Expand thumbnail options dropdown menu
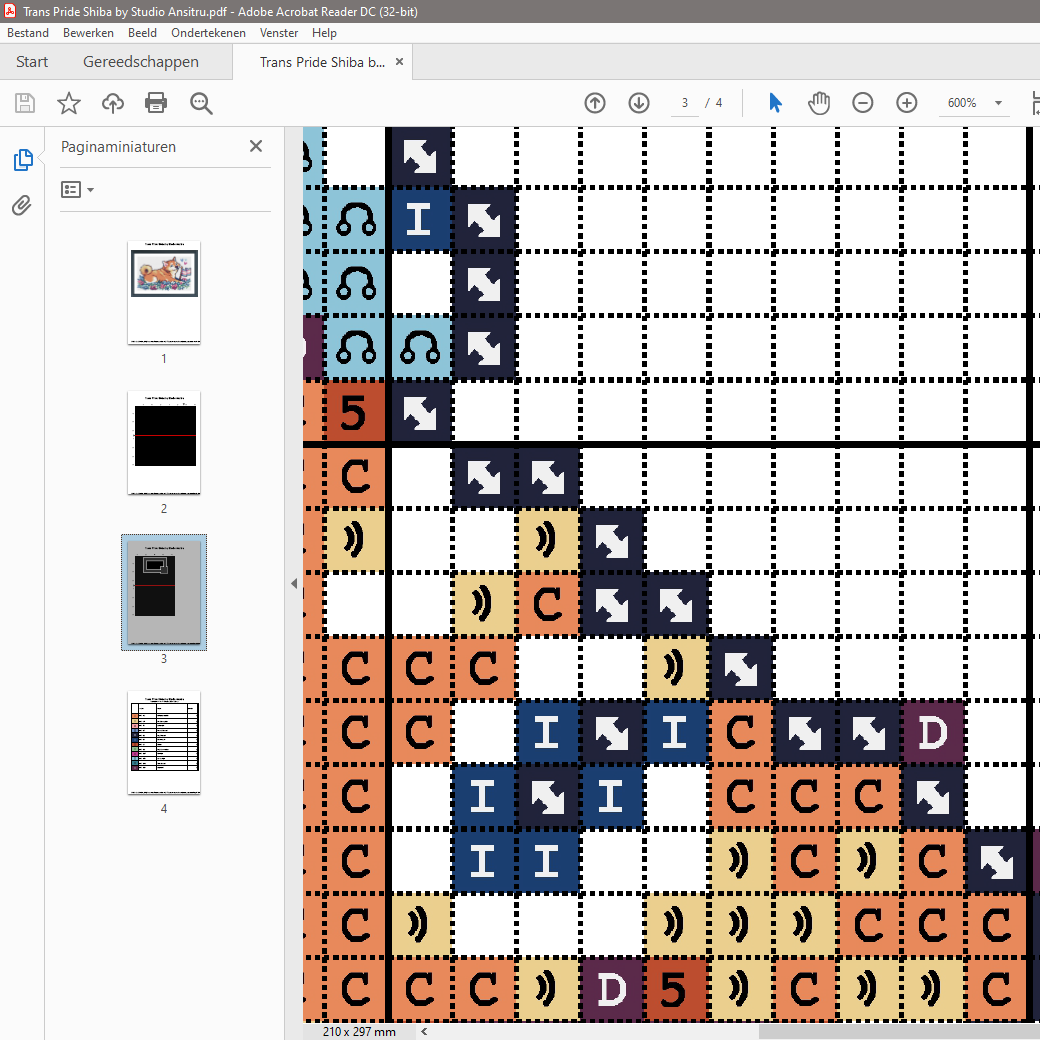The height and width of the screenshot is (1040, 1040). tap(77, 189)
